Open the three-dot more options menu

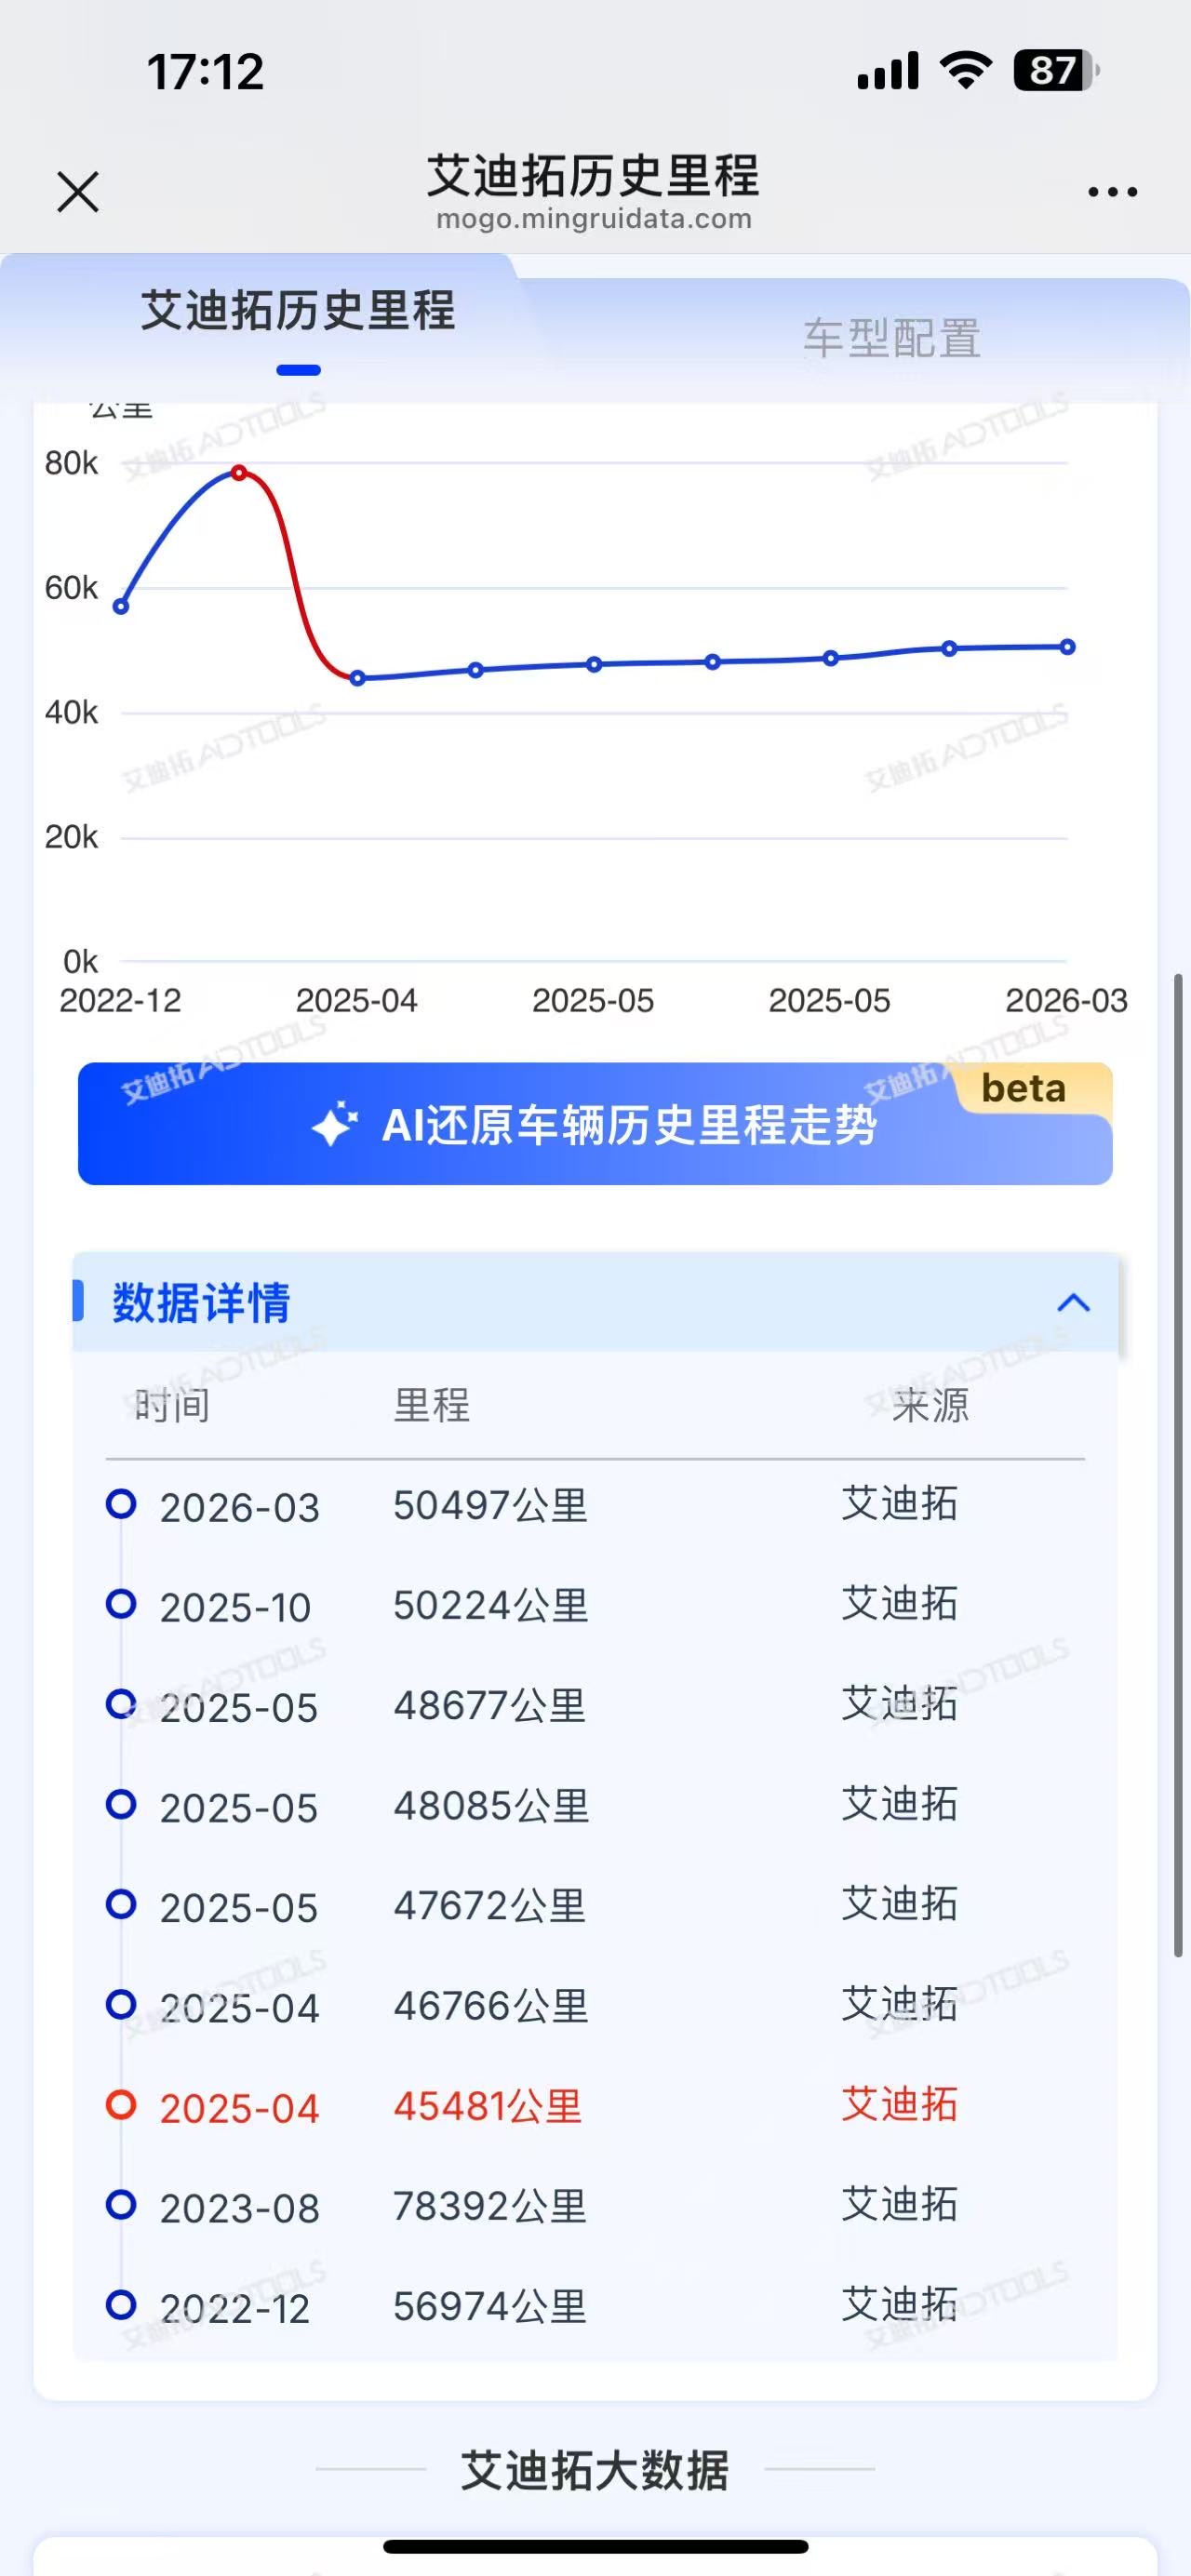click(1112, 192)
